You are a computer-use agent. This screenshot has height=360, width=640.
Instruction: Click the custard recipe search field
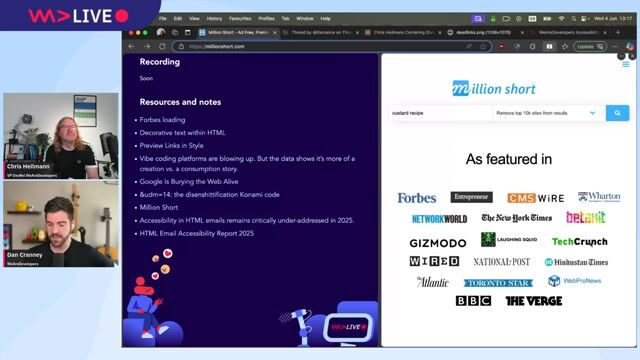(440, 113)
